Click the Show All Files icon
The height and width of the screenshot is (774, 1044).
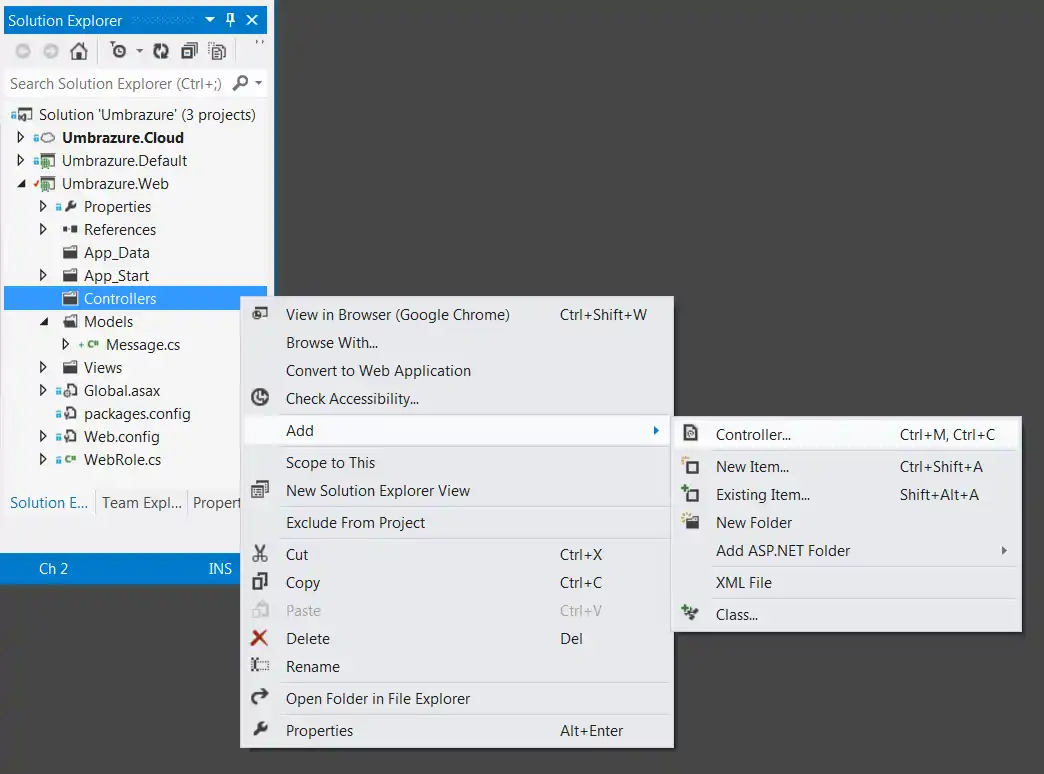(x=217, y=51)
